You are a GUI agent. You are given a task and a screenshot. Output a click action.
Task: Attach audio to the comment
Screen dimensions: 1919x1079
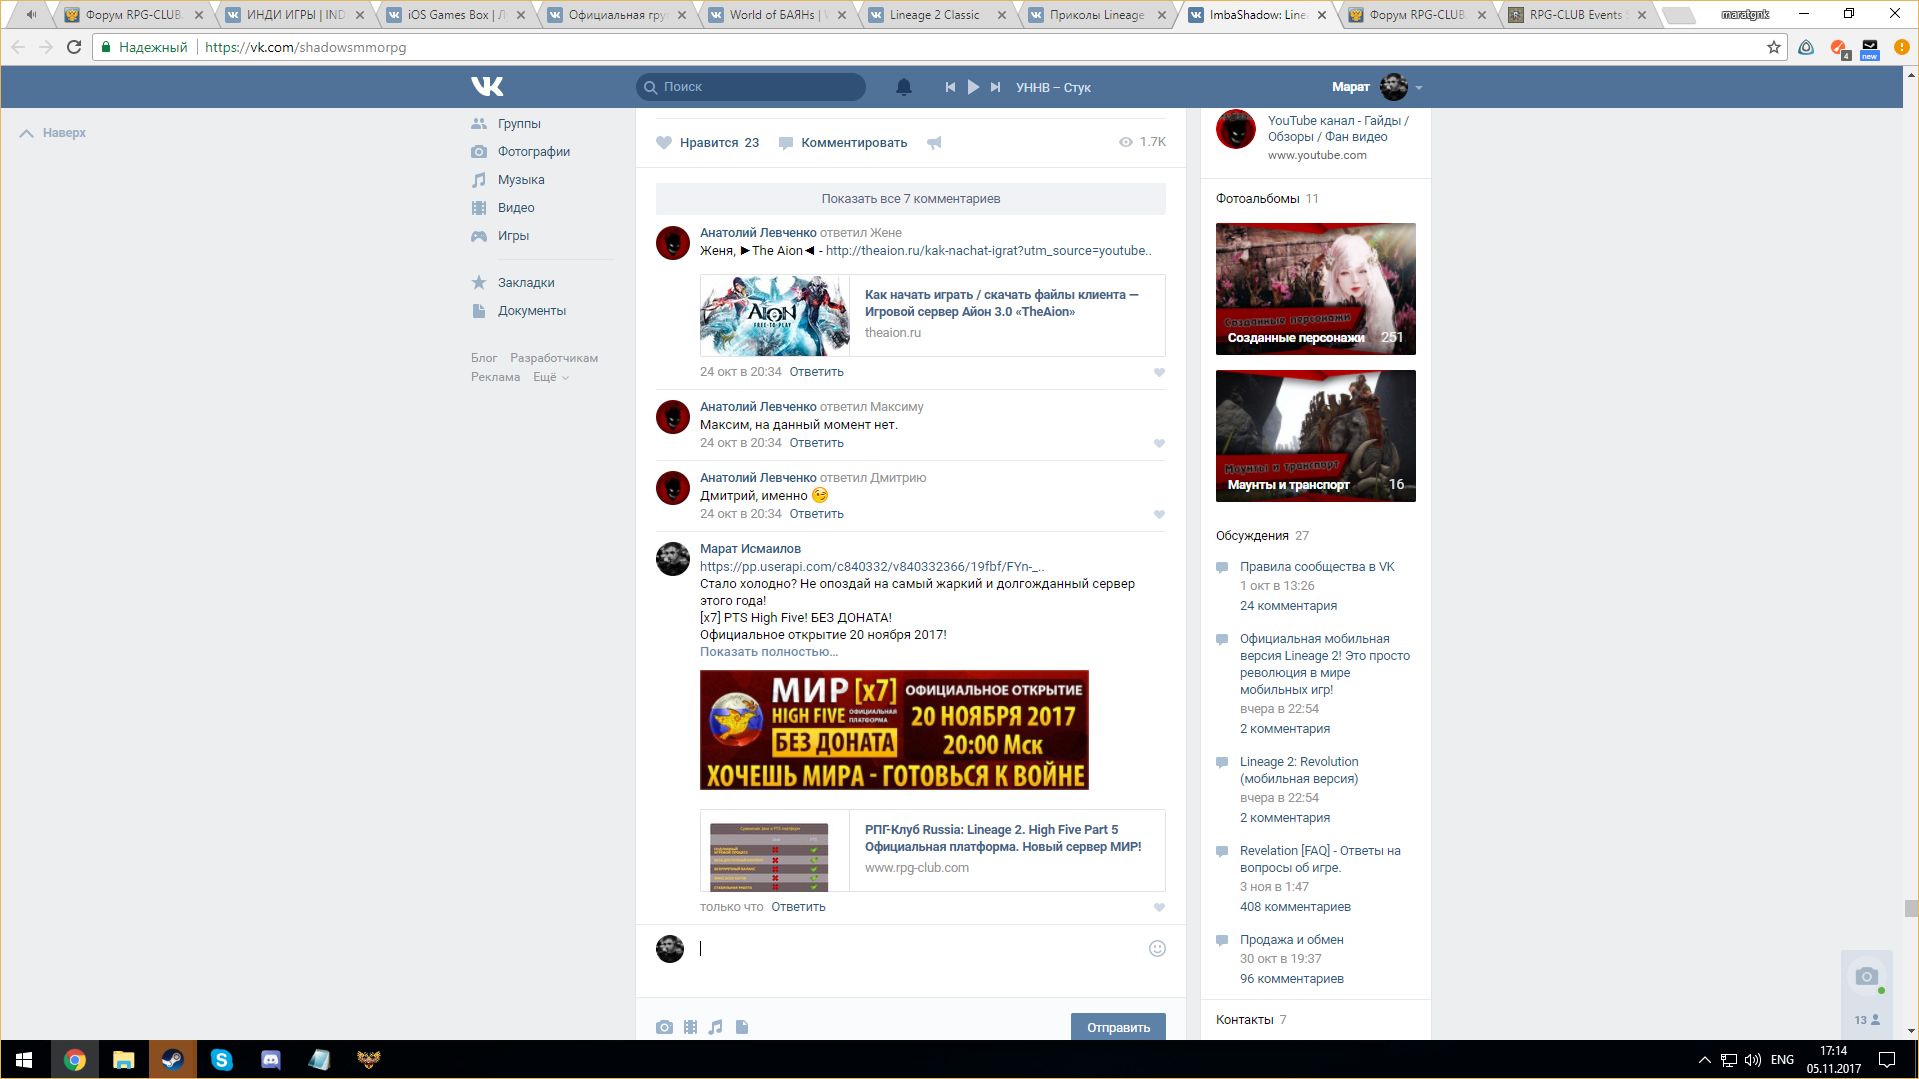(x=715, y=1027)
